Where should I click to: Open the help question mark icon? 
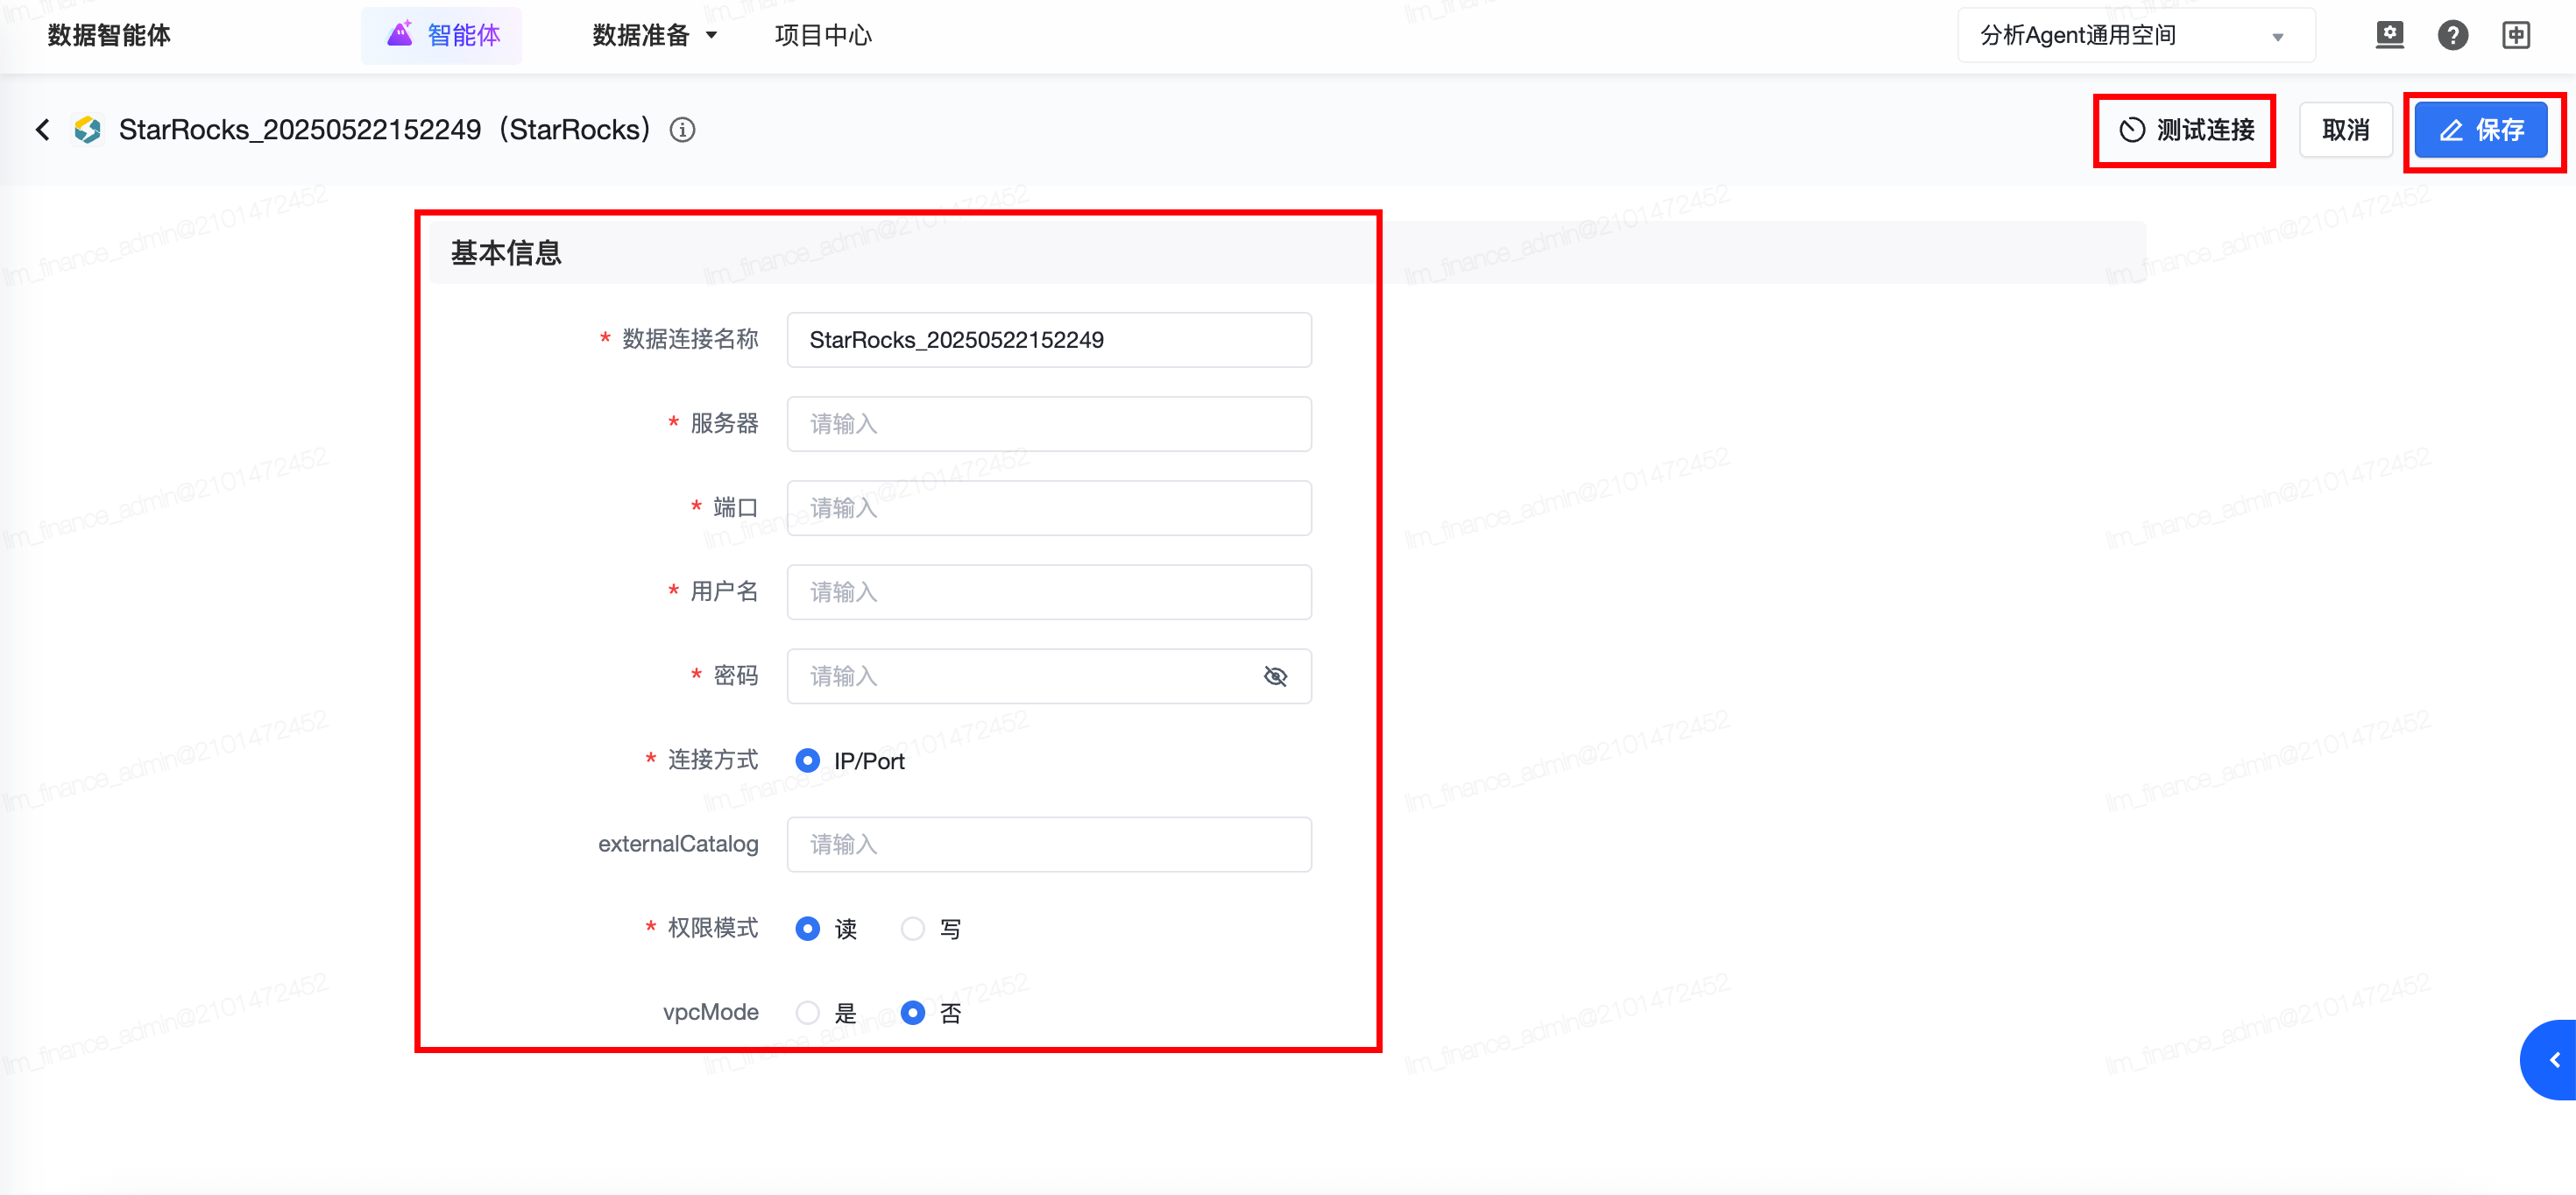pyautogui.click(x=2452, y=35)
